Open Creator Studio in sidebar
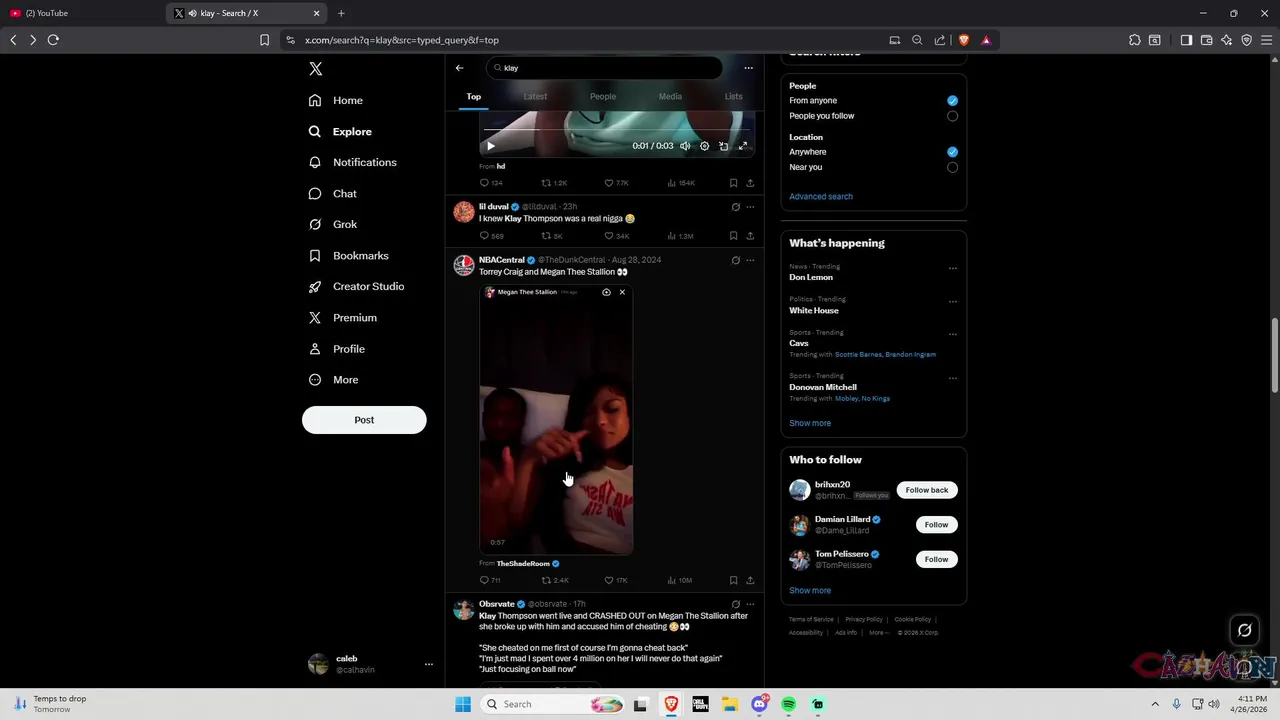 point(357,286)
